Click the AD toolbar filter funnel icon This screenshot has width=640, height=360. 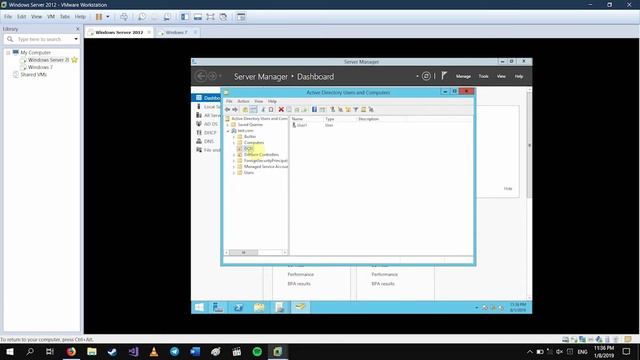[x=356, y=109]
